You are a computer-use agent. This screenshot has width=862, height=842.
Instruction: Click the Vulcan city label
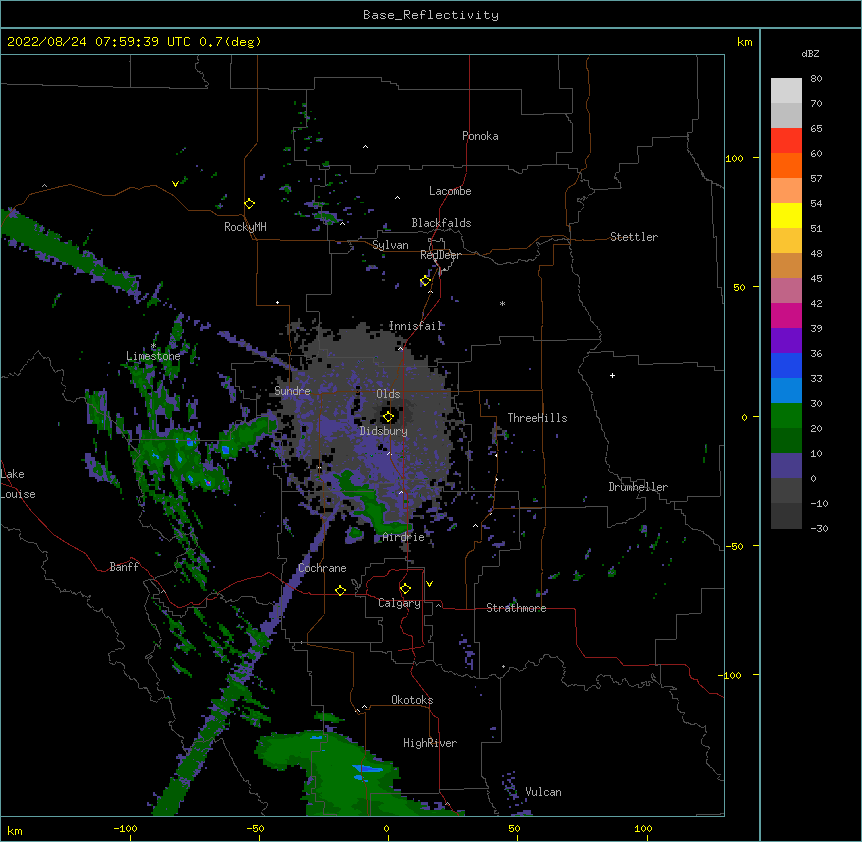543,792
